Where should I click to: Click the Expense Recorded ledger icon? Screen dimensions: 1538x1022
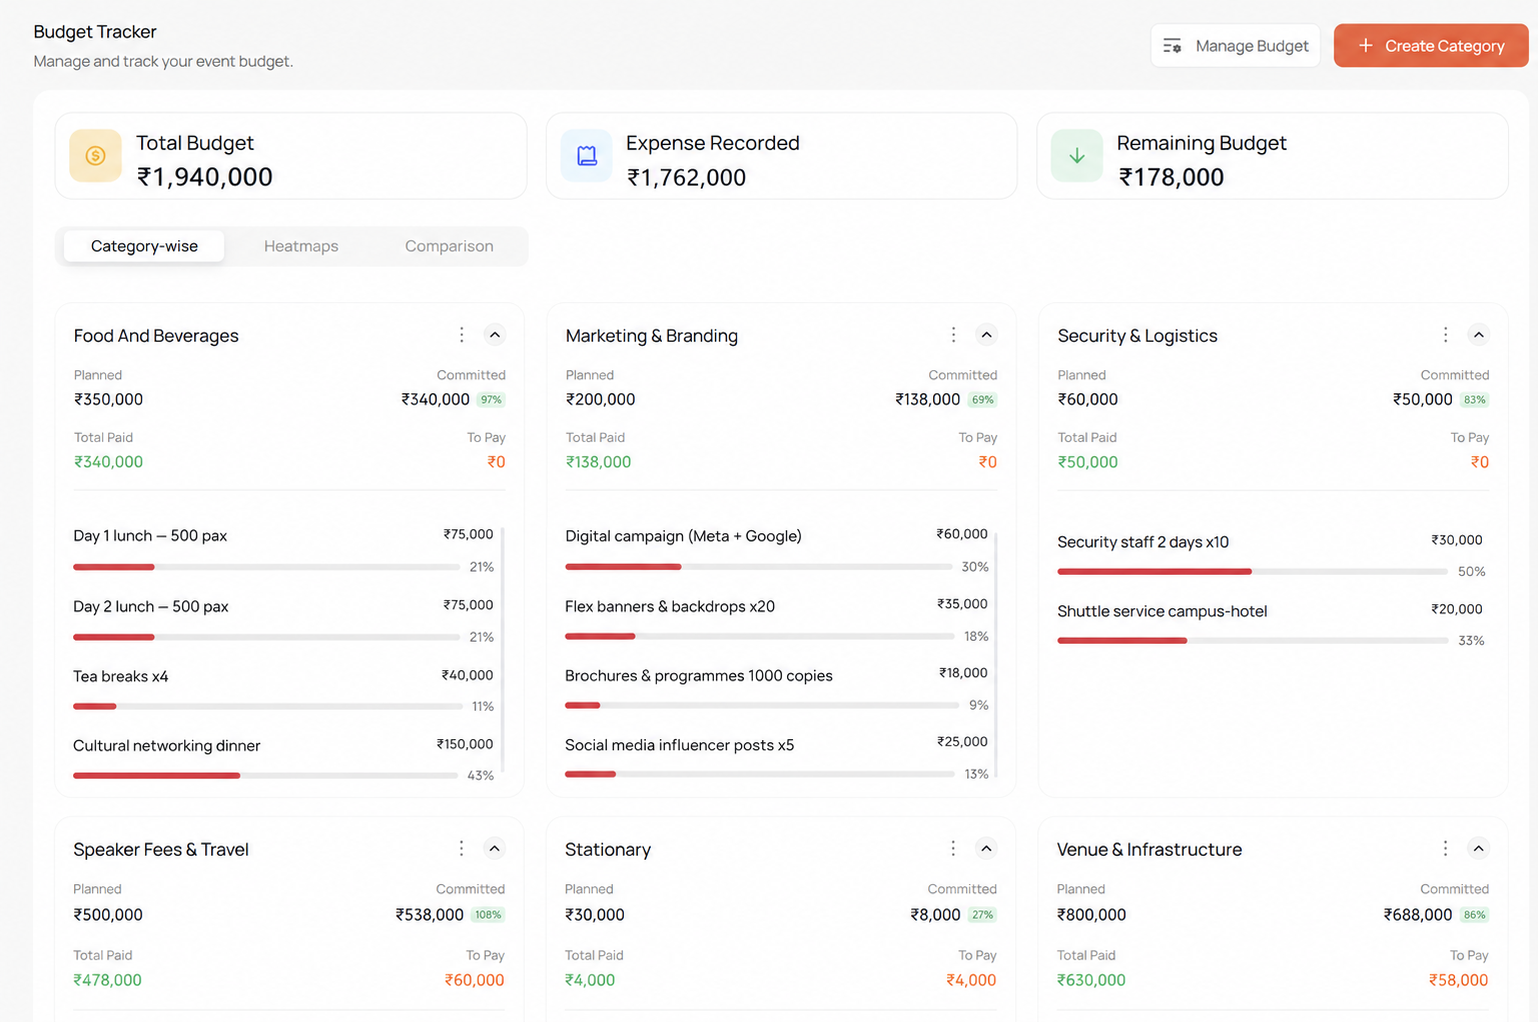tap(587, 155)
